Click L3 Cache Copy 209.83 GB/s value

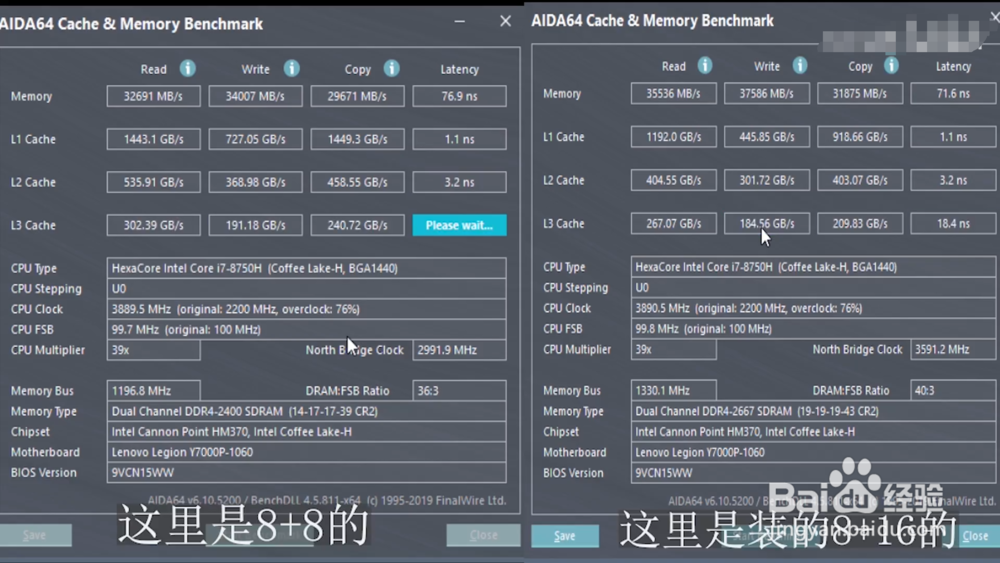(x=860, y=223)
